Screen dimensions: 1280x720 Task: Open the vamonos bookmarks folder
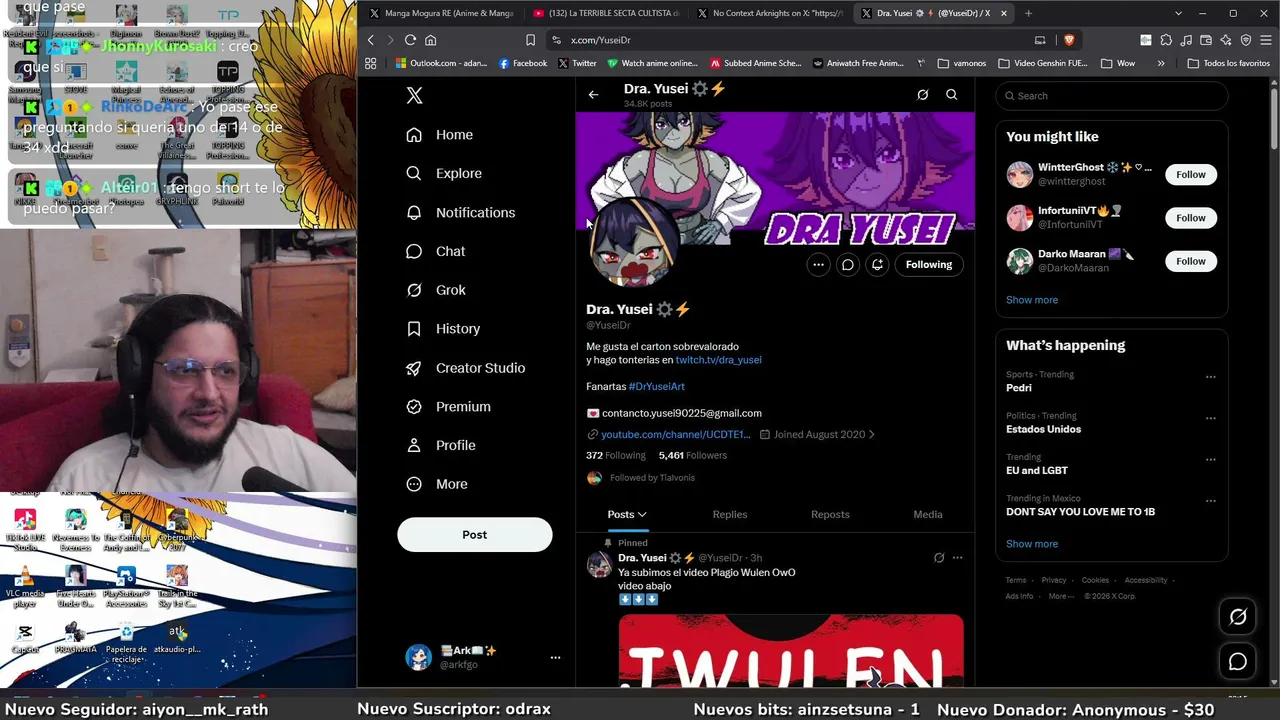(962, 63)
